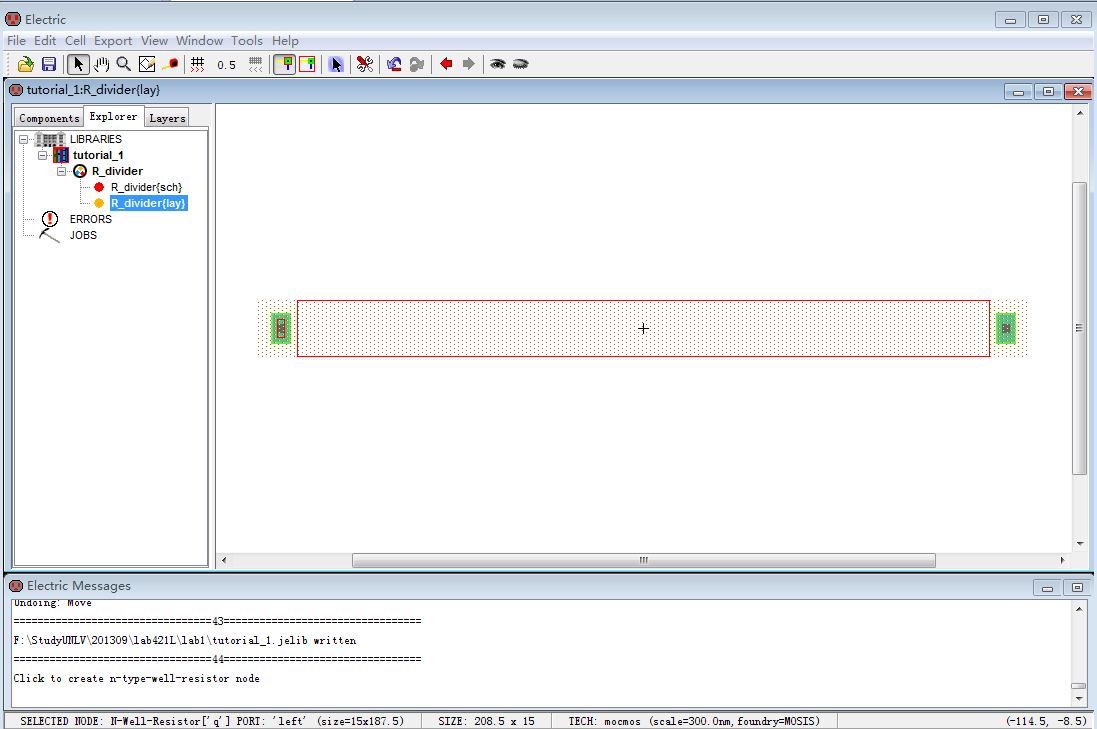The width and height of the screenshot is (1097, 729).
Task: Toggle select objects mode
Action: pyautogui.click(x=285, y=64)
